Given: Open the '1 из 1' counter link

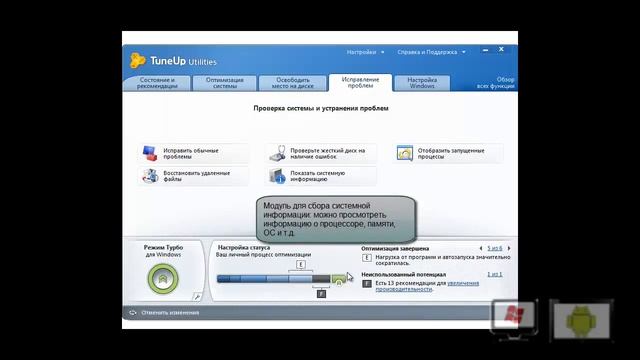Looking at the screenshot, I should click(x=495, y=274).
